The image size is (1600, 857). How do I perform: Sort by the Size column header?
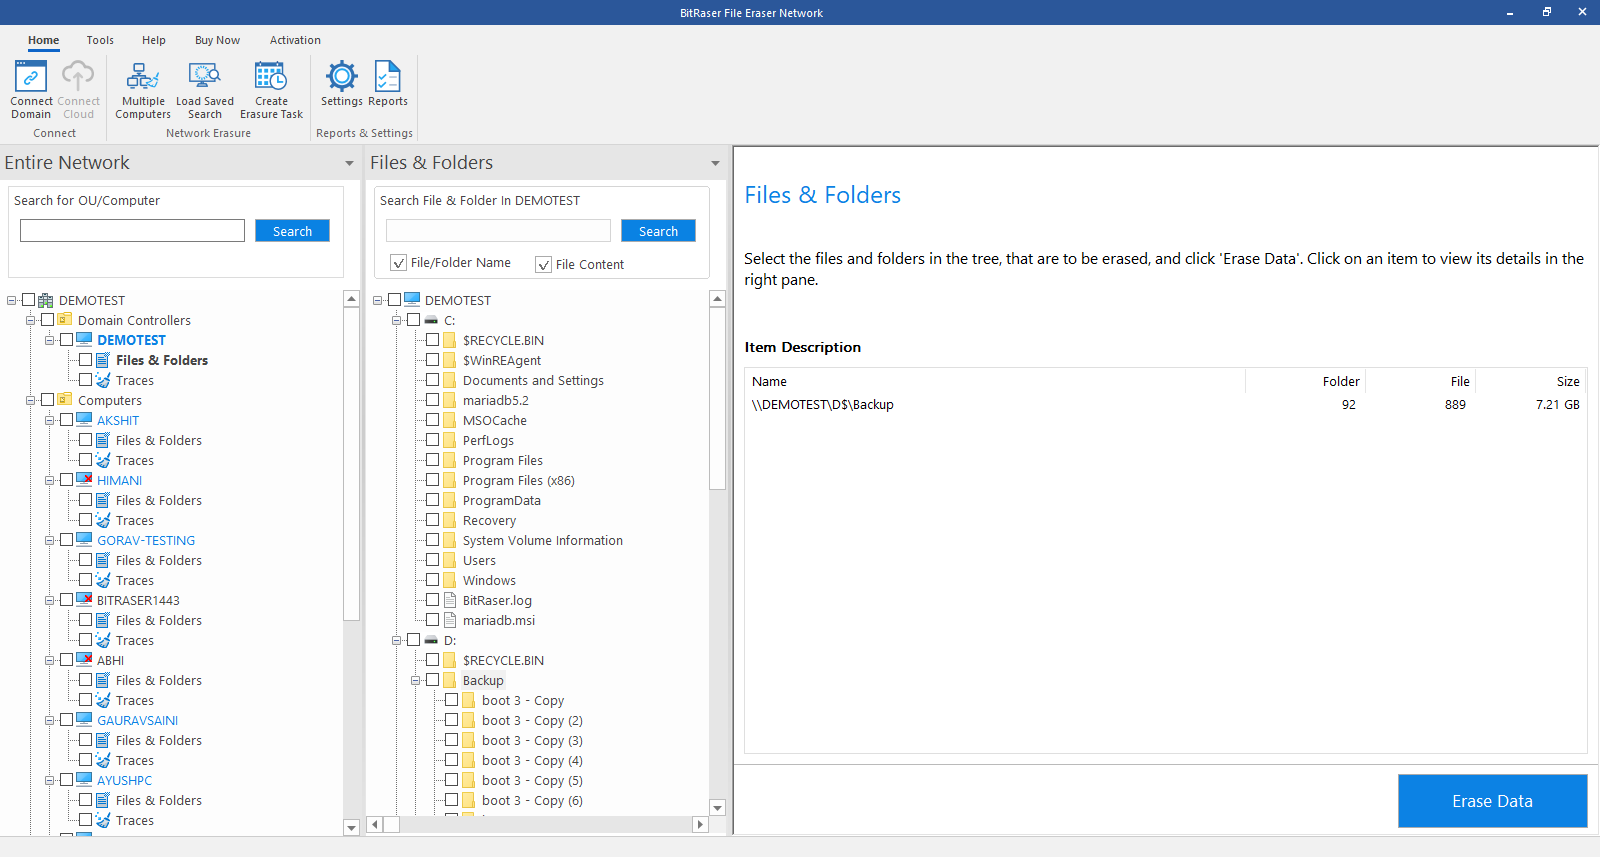[1531, 381]
